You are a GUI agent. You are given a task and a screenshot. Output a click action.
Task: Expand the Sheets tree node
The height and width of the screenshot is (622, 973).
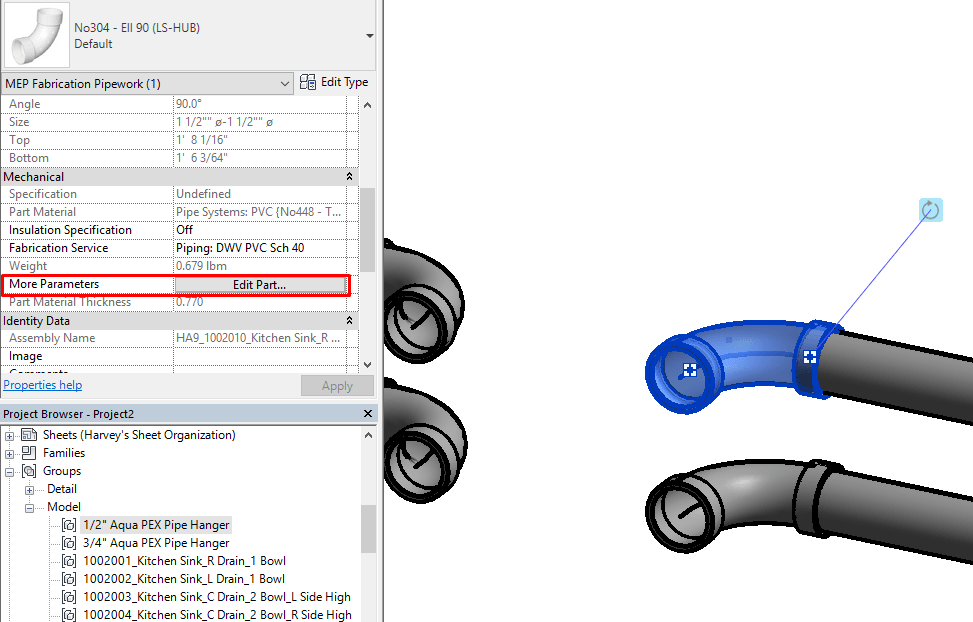tap(8, 435)
